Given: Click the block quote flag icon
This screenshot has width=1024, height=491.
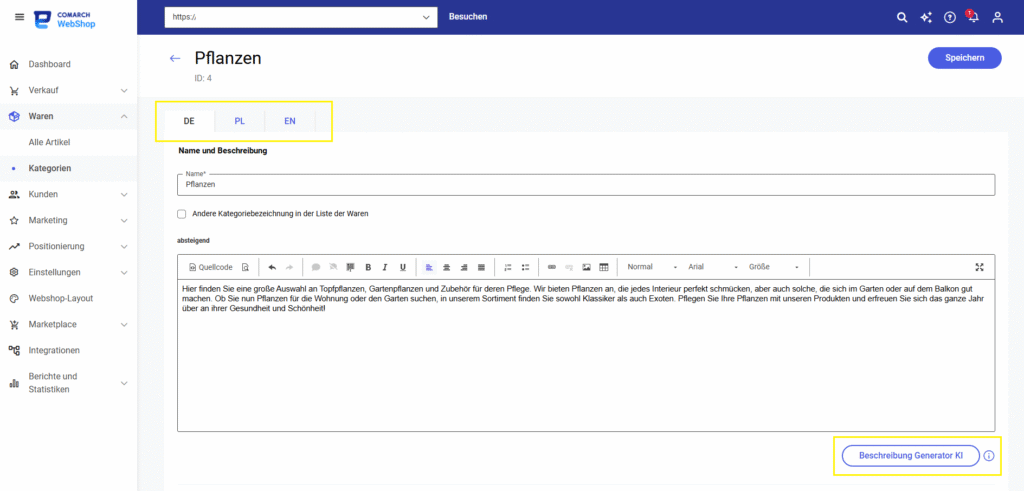Looking at the screenshot, I should click(x=351, y=267).
